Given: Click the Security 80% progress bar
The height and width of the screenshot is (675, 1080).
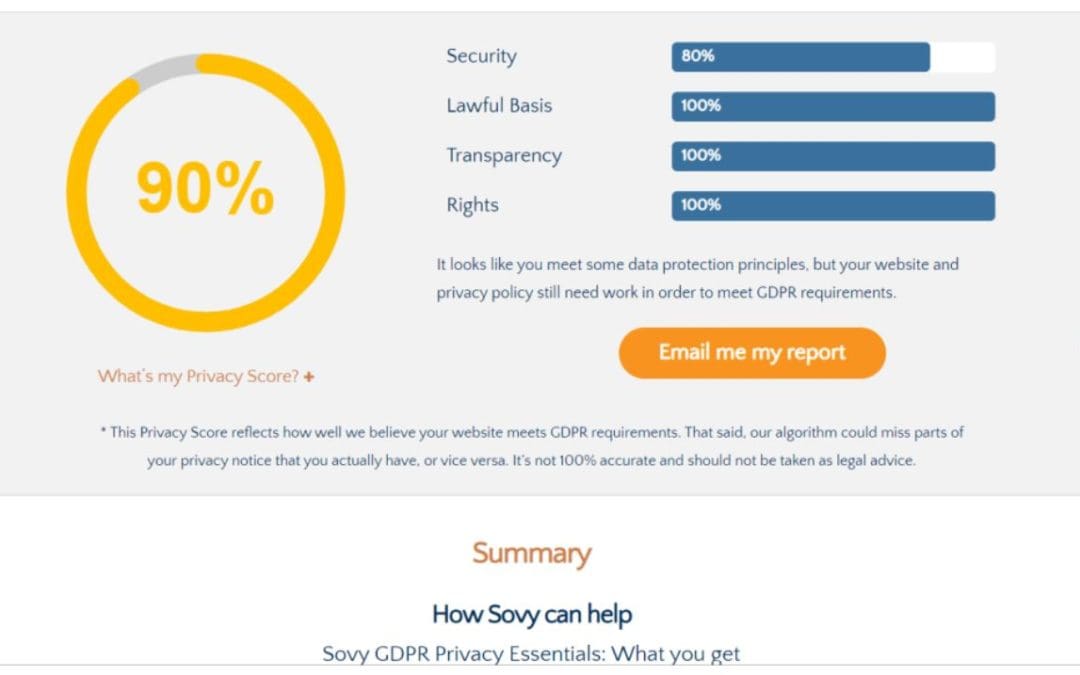Looking at the screenshot, I should [x=833, y=57].
